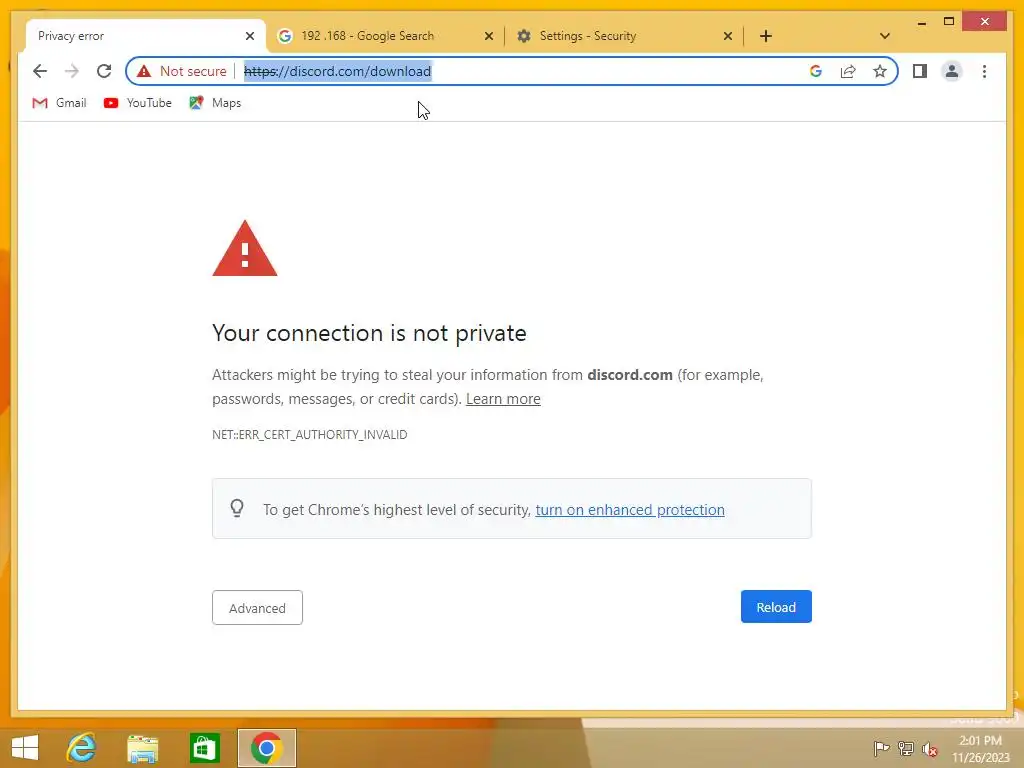The image size is (1024, 768).
Task: Open Action Center flag tray icon
Action: point(881,748)
